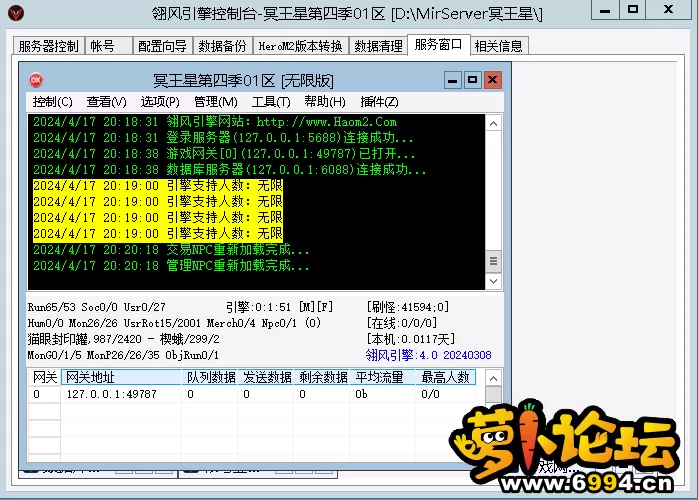Sort by 队列数据 column header
698x500 pixels.
(x=210, y=378)
